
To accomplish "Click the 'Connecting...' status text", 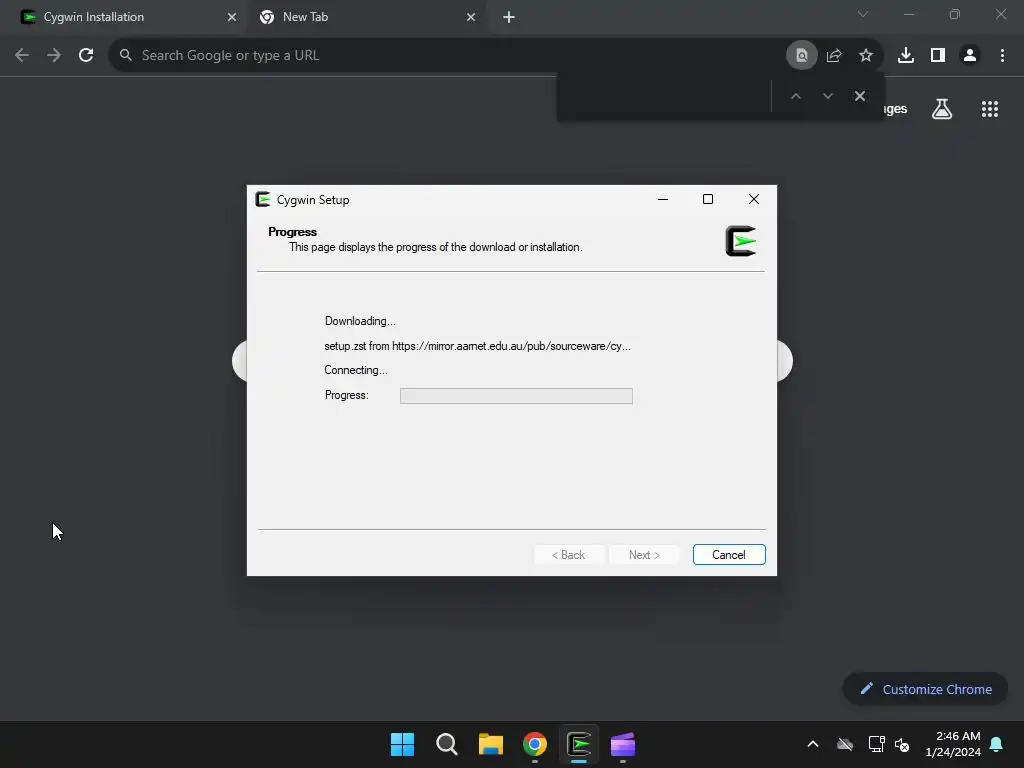I will pos(356,370).
